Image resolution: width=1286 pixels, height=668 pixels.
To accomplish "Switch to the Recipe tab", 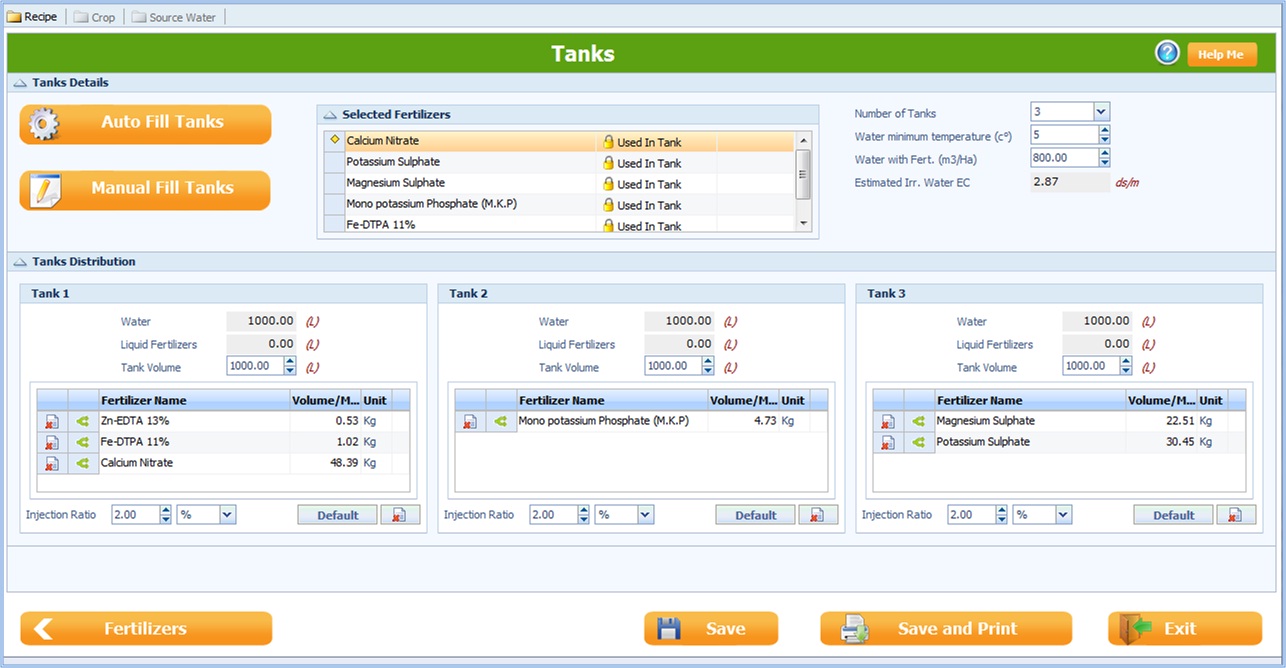I will (x=33, y=17).
